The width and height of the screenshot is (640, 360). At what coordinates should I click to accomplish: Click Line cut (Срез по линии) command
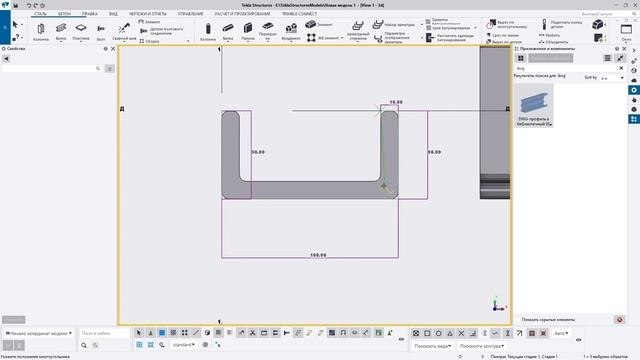point(502,36)
